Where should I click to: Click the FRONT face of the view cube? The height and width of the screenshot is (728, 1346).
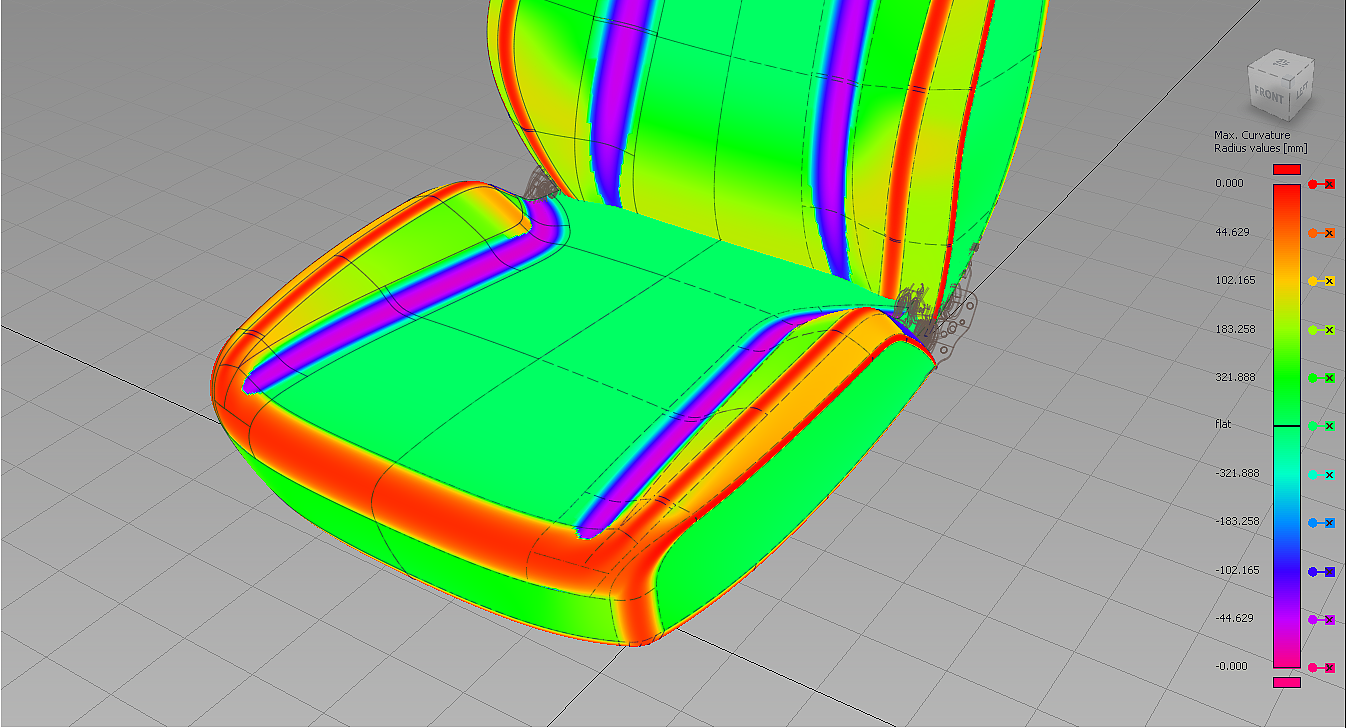[x=1268, y=96]
